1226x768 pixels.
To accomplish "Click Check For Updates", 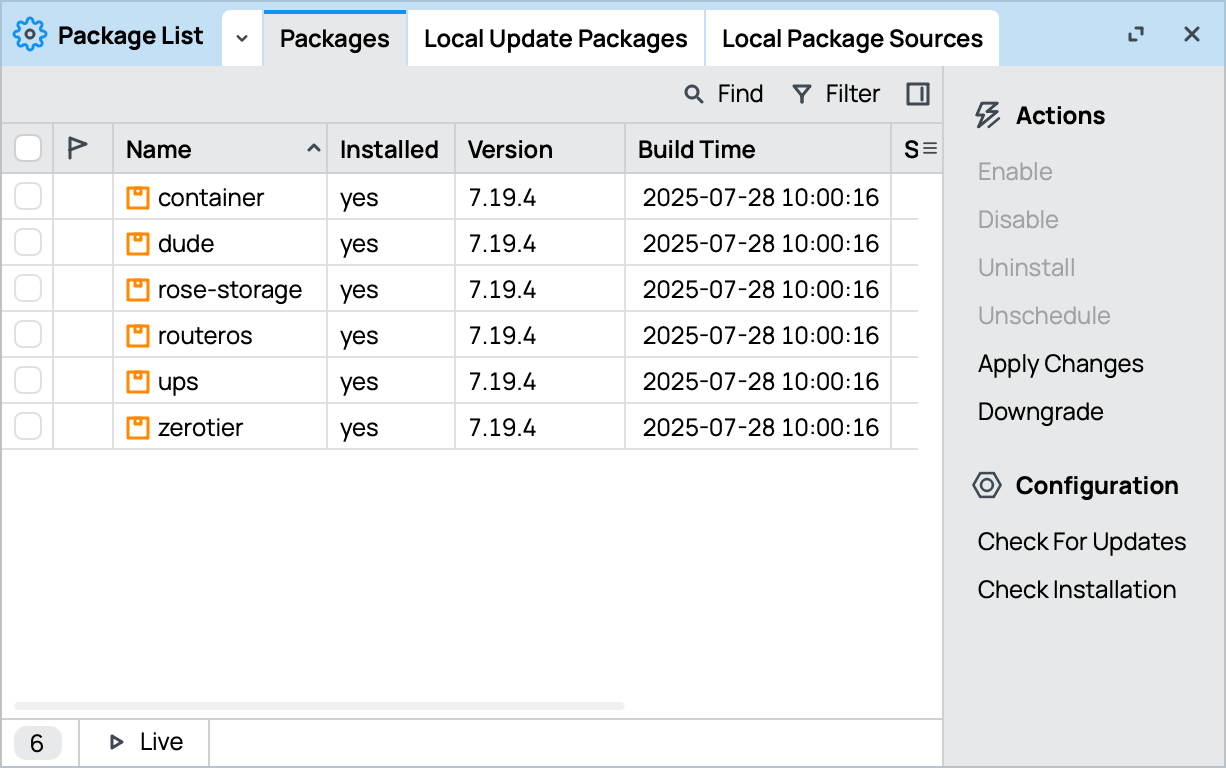I will click(1081, 542).
